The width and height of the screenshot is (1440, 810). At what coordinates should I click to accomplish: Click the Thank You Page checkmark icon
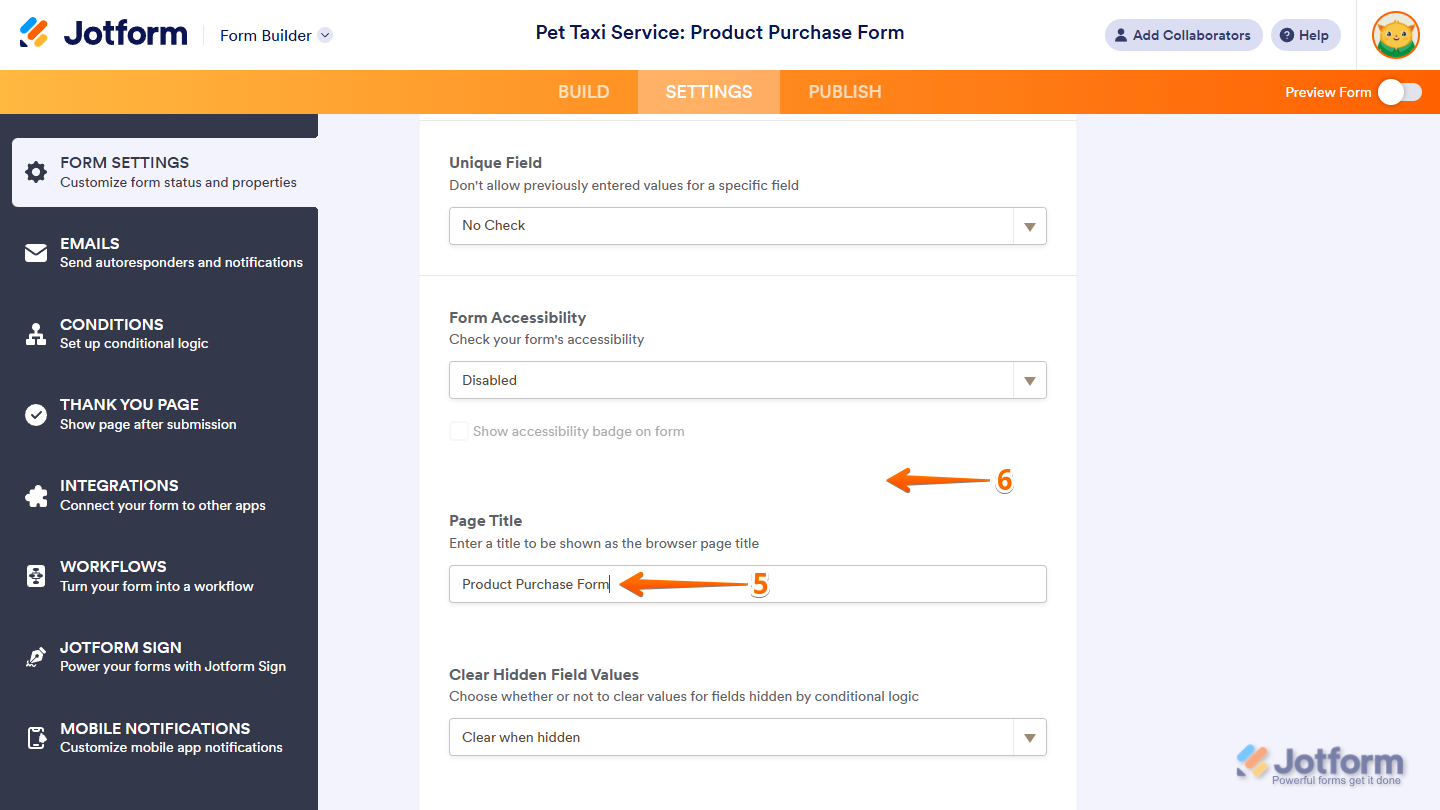tap(36, 414)
